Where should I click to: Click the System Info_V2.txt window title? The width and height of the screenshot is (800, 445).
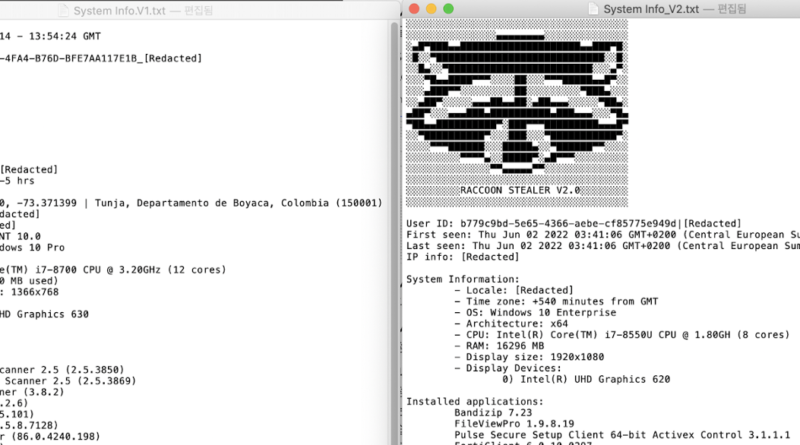pyautogui.click(x=651, y=9)
